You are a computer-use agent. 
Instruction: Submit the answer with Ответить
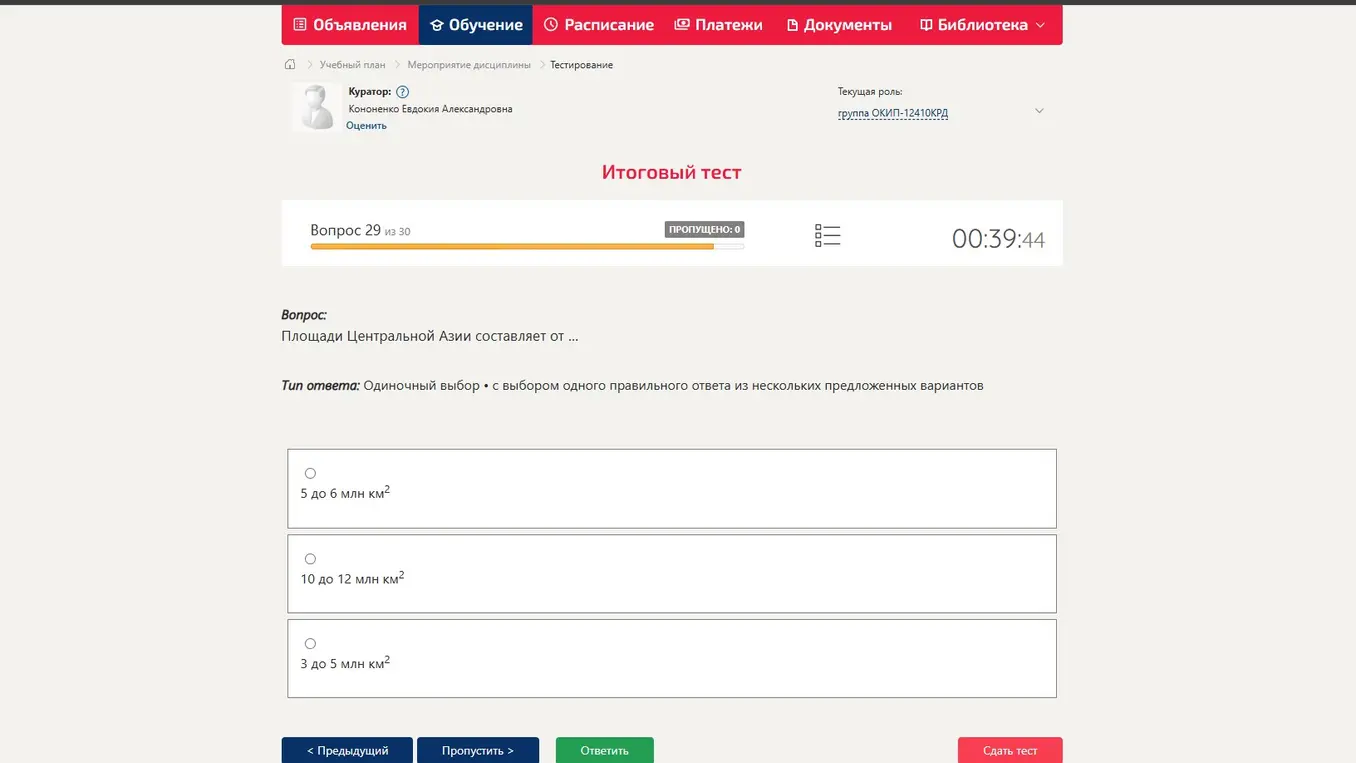[605, 750]
